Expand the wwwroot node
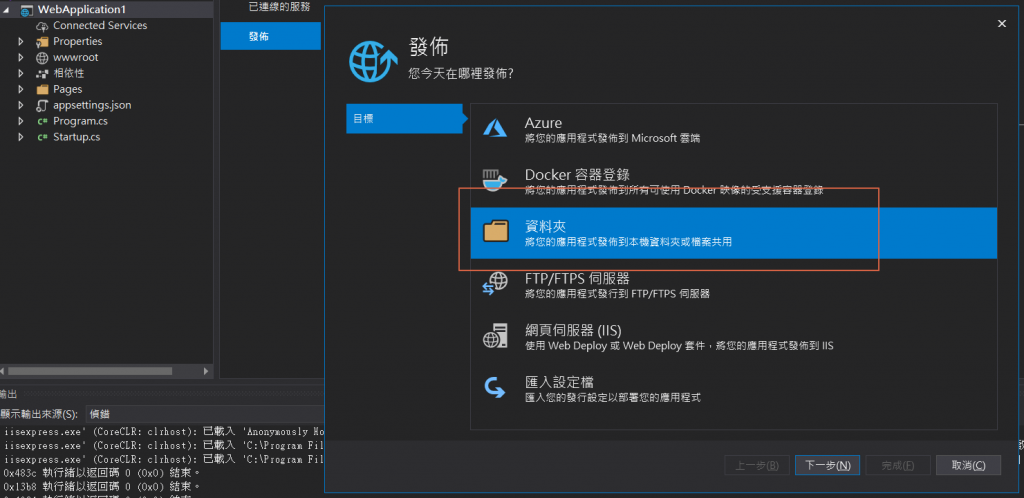Image resolution: width=1024 pixels, height=498 pixels. [x=21, y=57]
